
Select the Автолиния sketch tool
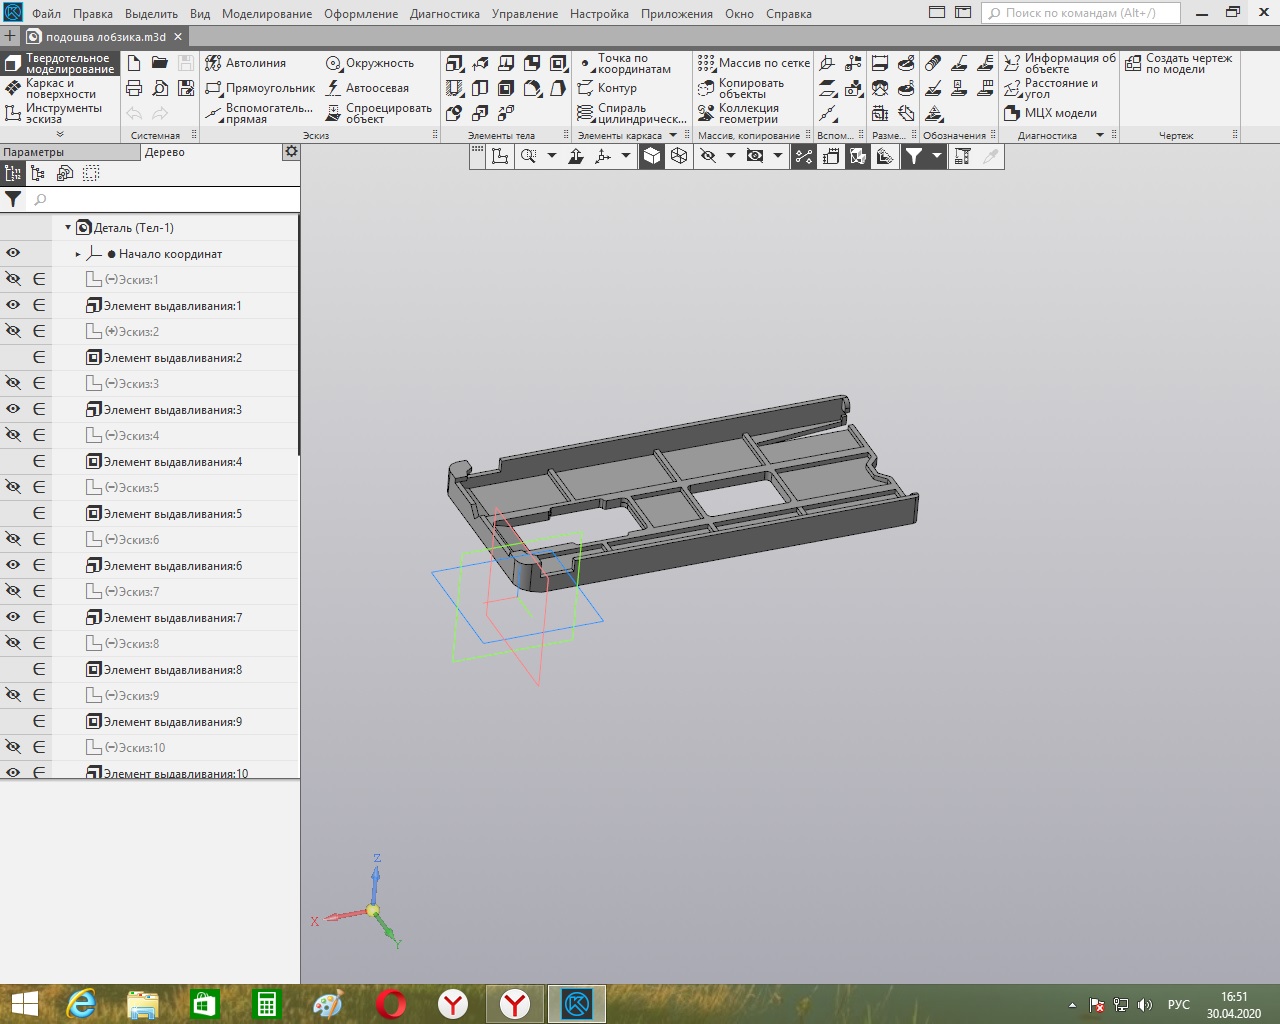click(x=246, y=63)
